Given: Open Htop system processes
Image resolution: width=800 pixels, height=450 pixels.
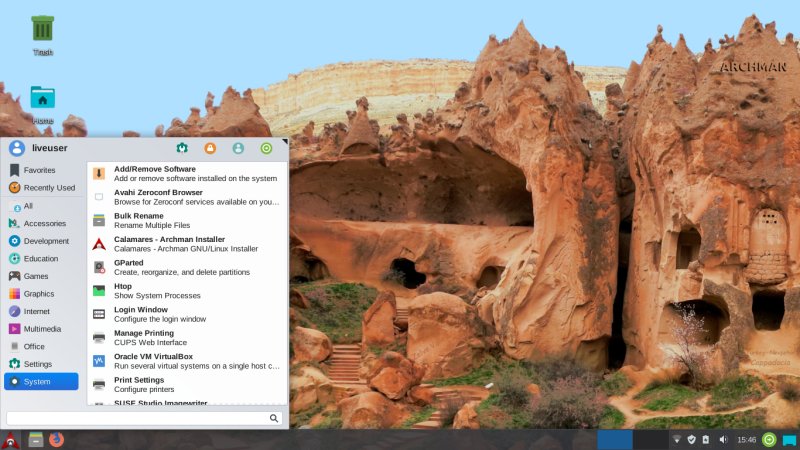Looking at the screenshot, I should [187, 291].
